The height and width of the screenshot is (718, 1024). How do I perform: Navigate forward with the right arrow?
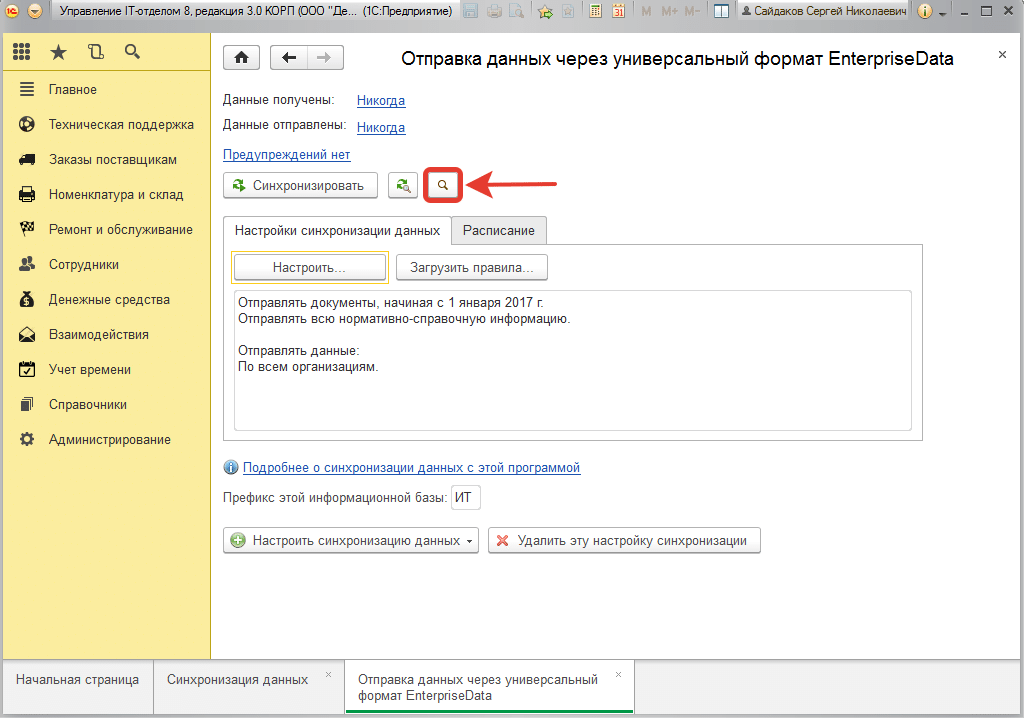coord(325,57)
